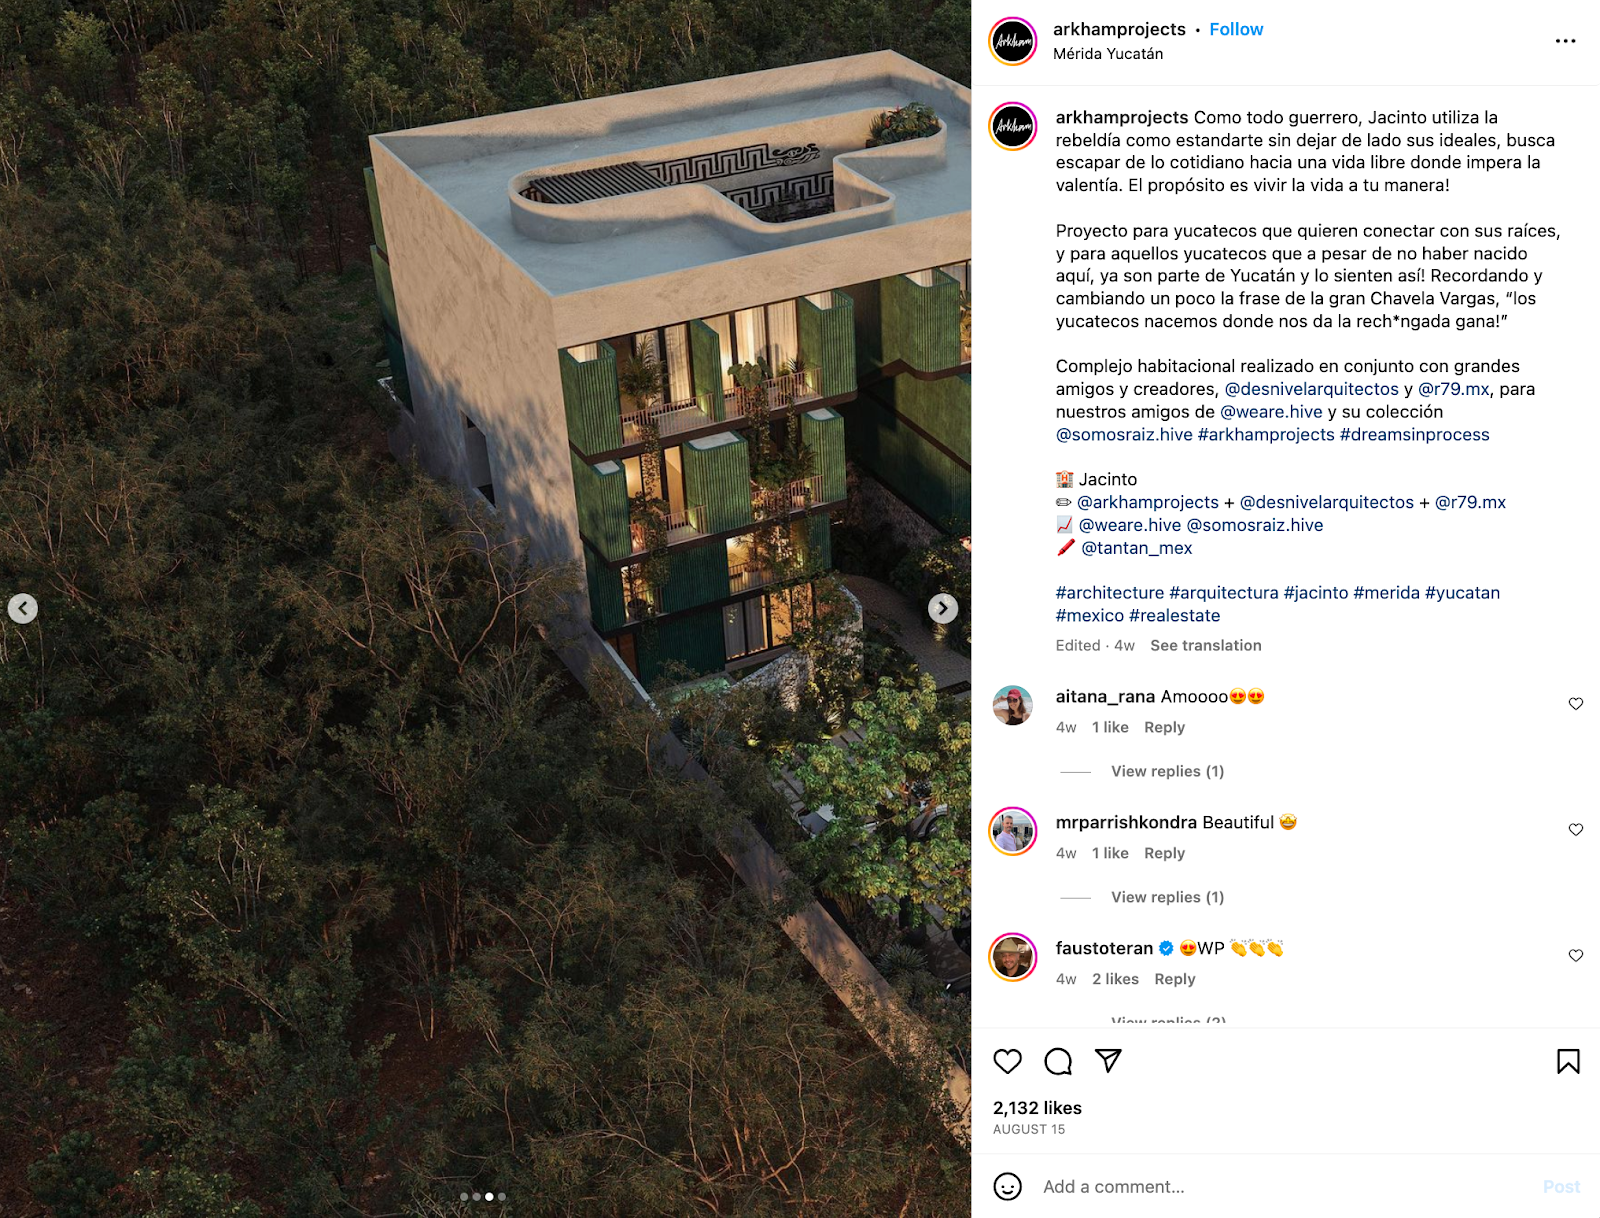1600x1218 pixels.
Task: Go to the next carousel image
Action: (x=943, y=608)
